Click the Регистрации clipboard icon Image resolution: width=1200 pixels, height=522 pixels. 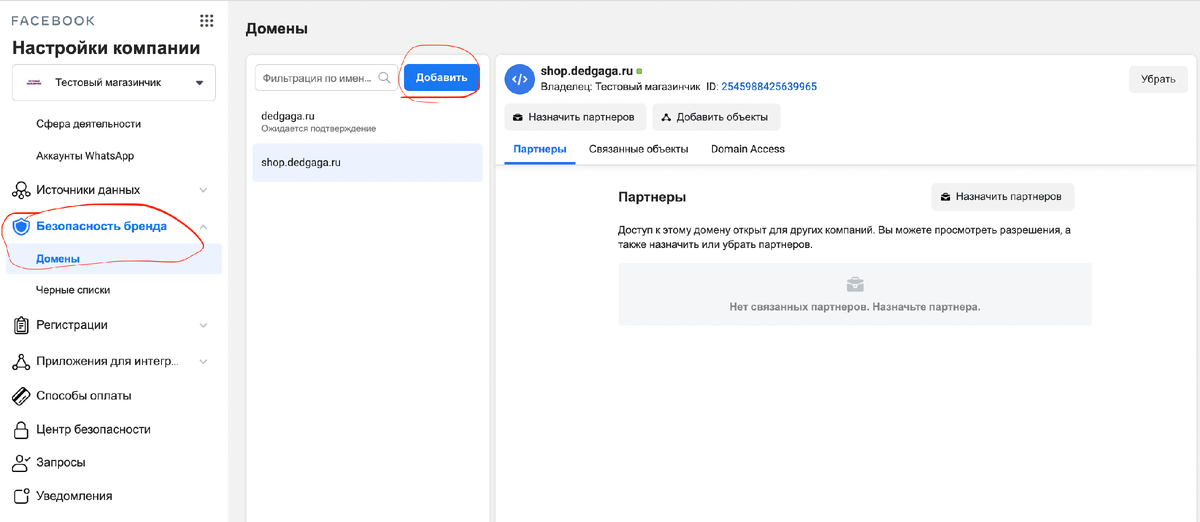point(20,325)
